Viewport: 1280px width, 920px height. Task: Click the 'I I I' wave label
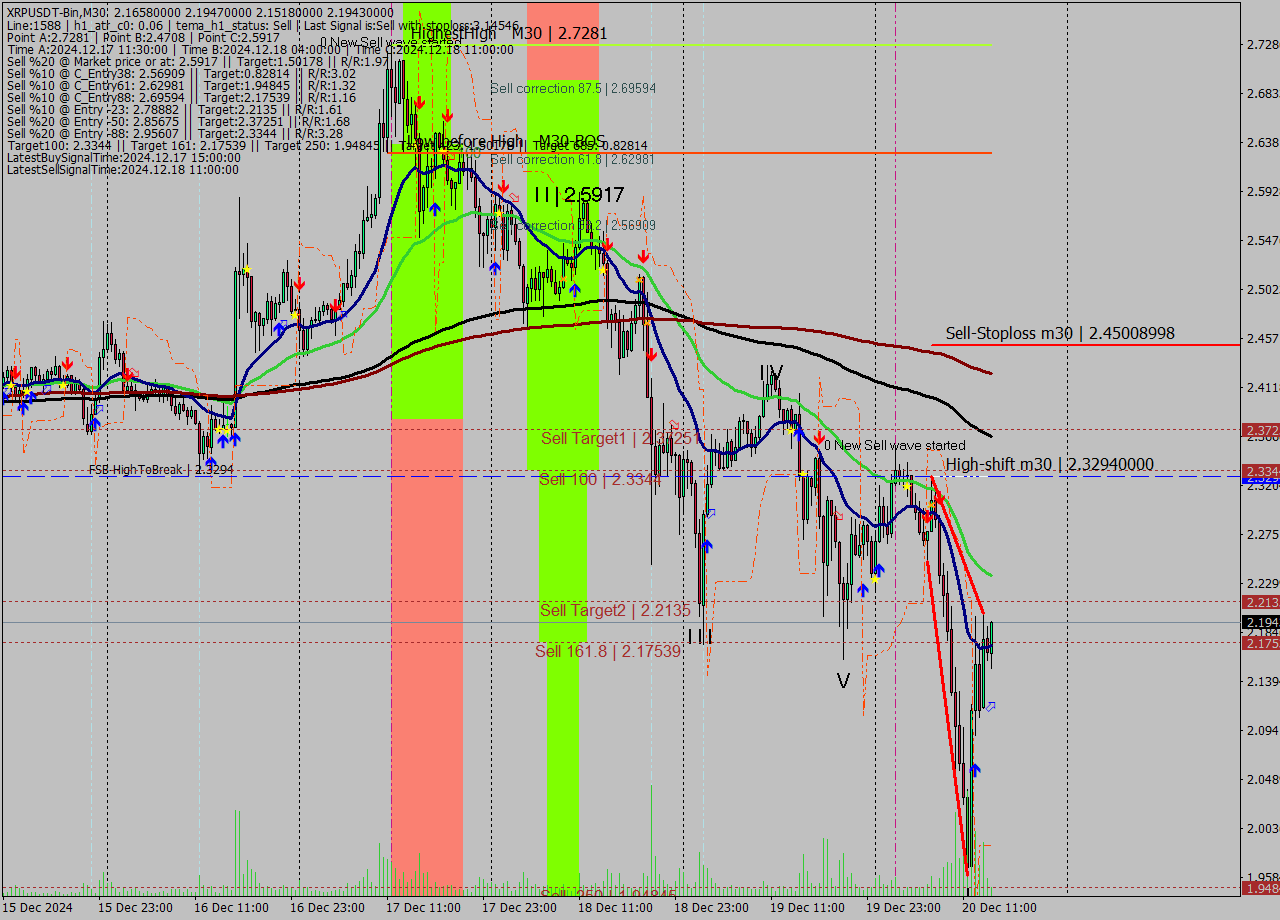[x=700, y=636]
